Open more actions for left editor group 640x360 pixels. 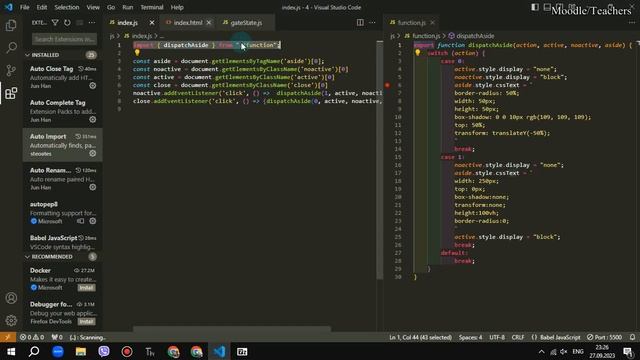pos(372,22)
